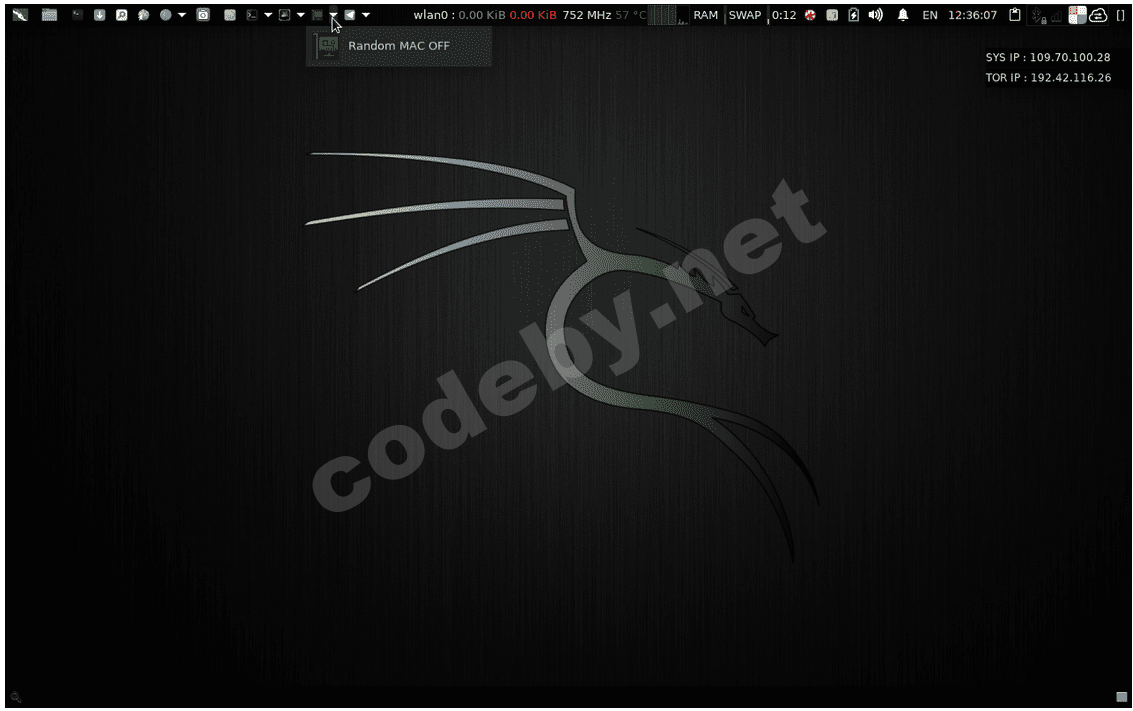Viewport: 1133px width, 711px height.
Task: Click the 752 MHz CPU frequency readout
Action: click(x=587, y=14)
